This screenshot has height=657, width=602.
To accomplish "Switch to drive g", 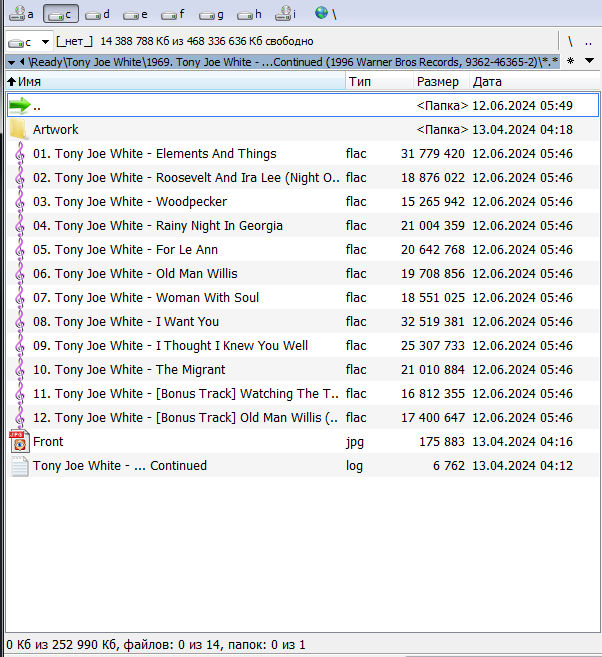I will pos(211,15).
